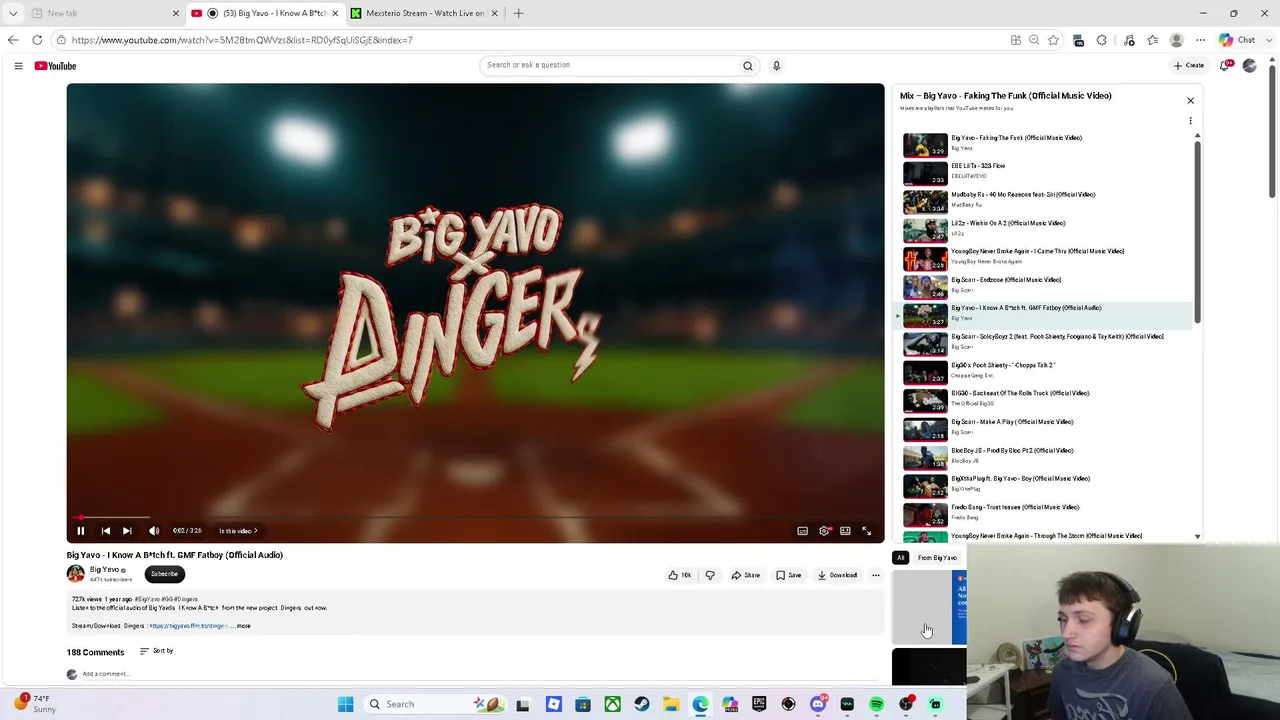The width and height of the screenshot is (1280, 720).
Task: Enter fullscreen video mode
Action: [x=867, y=531]
